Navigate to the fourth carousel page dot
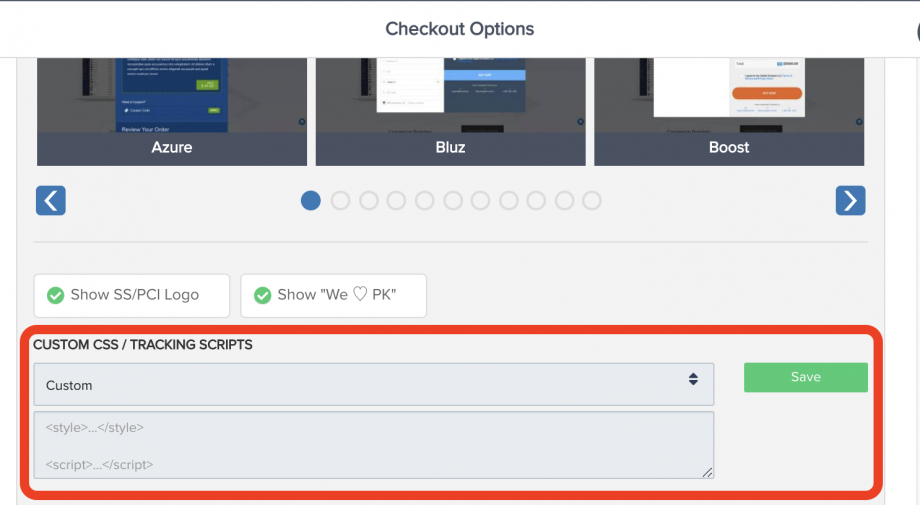Image resolution: width=920 pixels, height=505 pixels. (396, 201)
